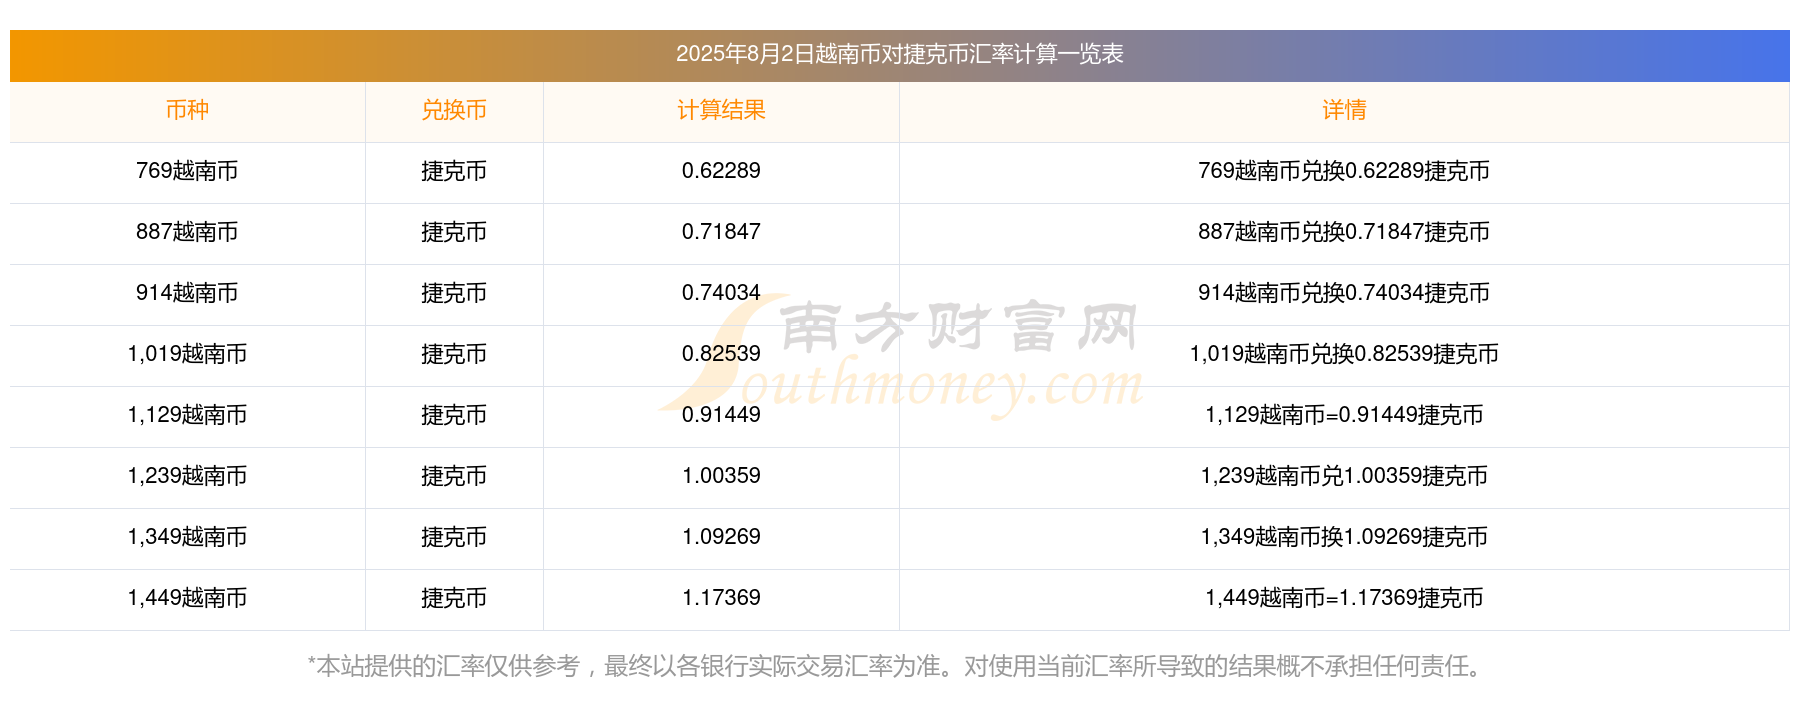This screenshot has width=1800, height=720.
Task: Click detail 1,449越南币=1.17369捷克币
Action: [1344, 598]
